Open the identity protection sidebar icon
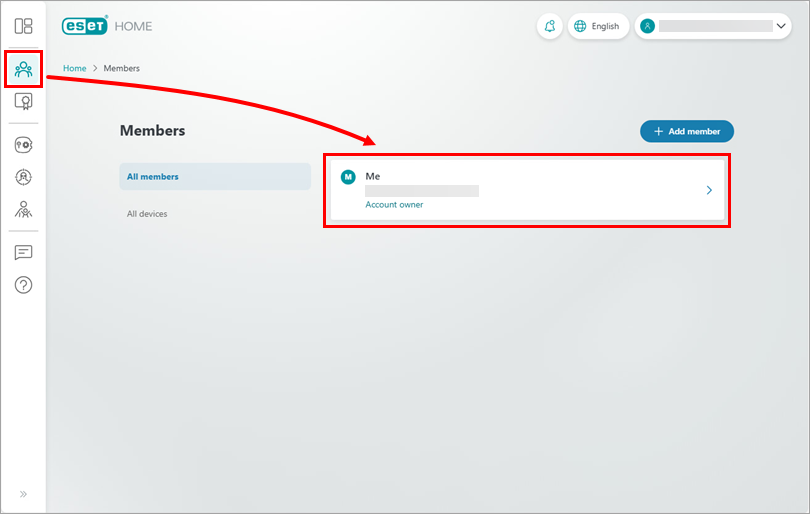This screenshot has width=810, height=514. click(x=23, y=177)
